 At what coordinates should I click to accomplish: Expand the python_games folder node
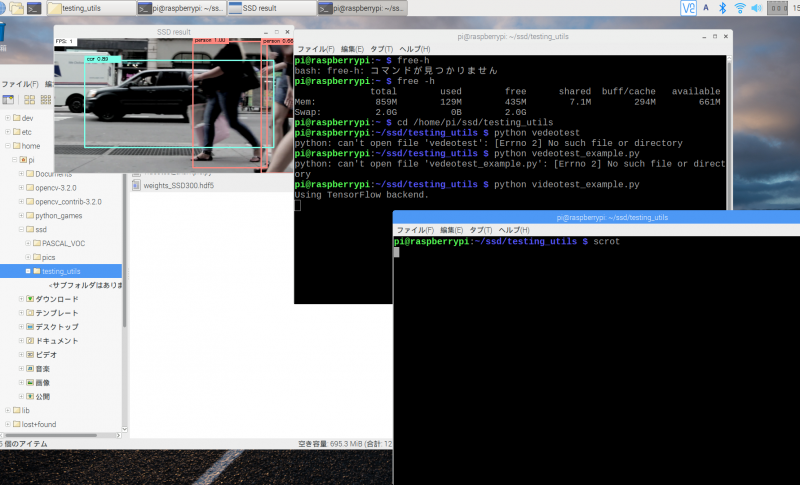(x=21, y=215)
